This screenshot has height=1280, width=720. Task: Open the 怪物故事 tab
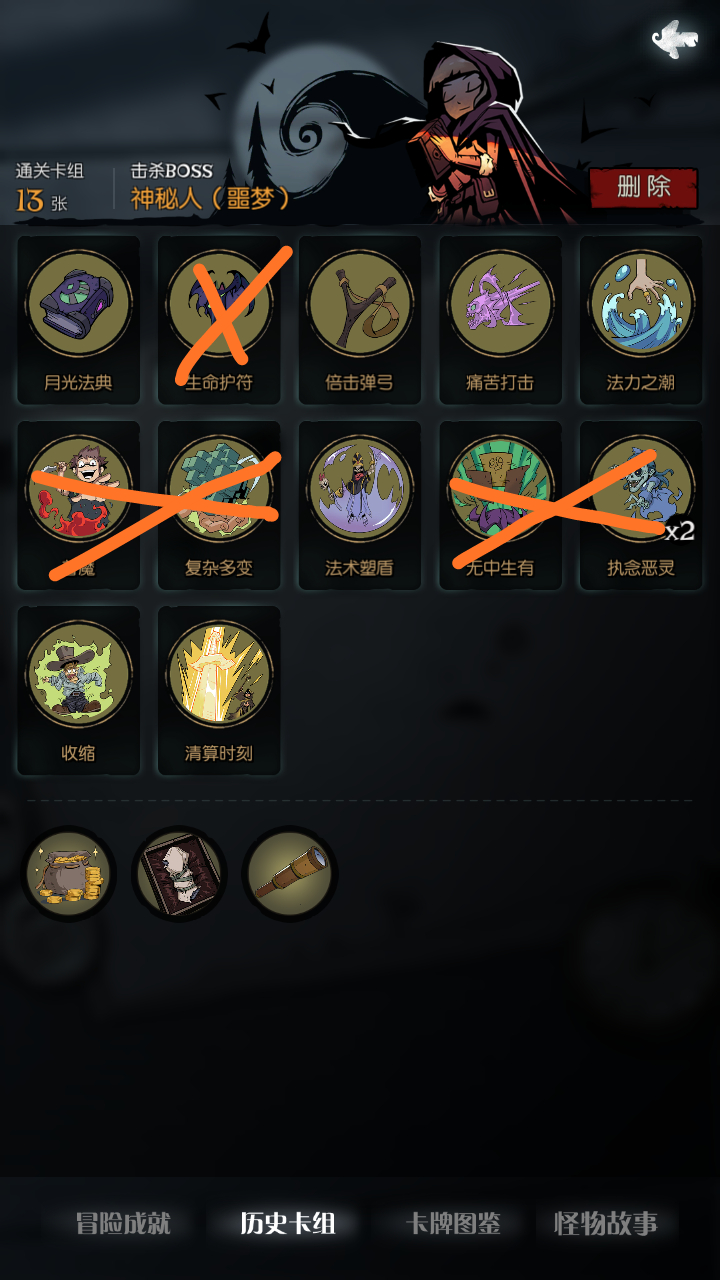pyautogui.click(x=606, y=1223)
